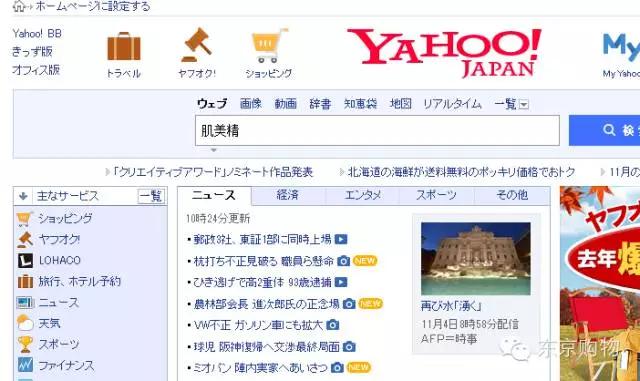This screenshot has width=640, height=381.
Task: Click camera icon beside ミオパン headline
Action: pos(337,368)
